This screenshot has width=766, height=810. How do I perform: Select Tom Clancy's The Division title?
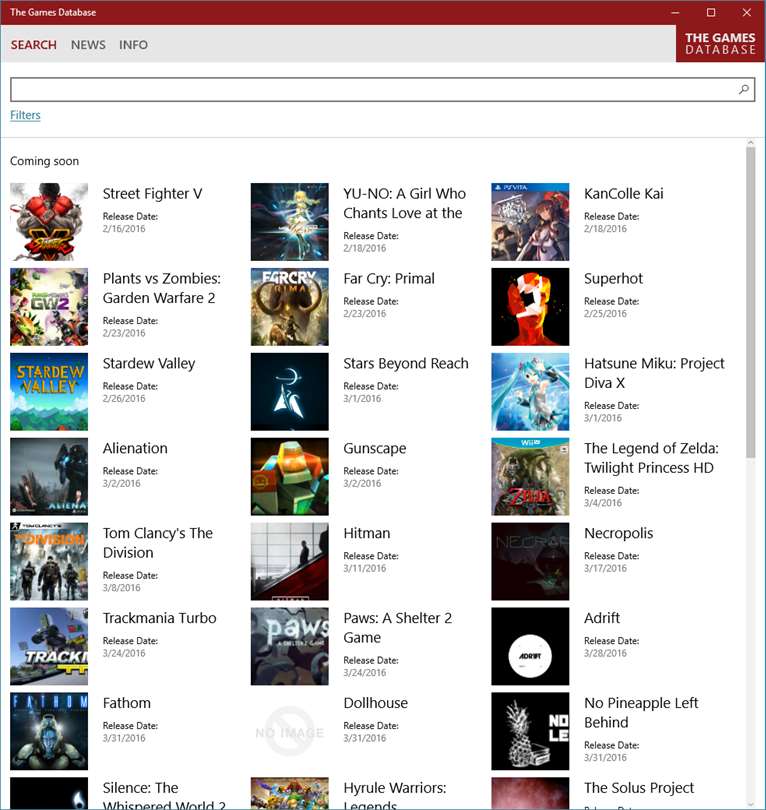click(158, 543)
